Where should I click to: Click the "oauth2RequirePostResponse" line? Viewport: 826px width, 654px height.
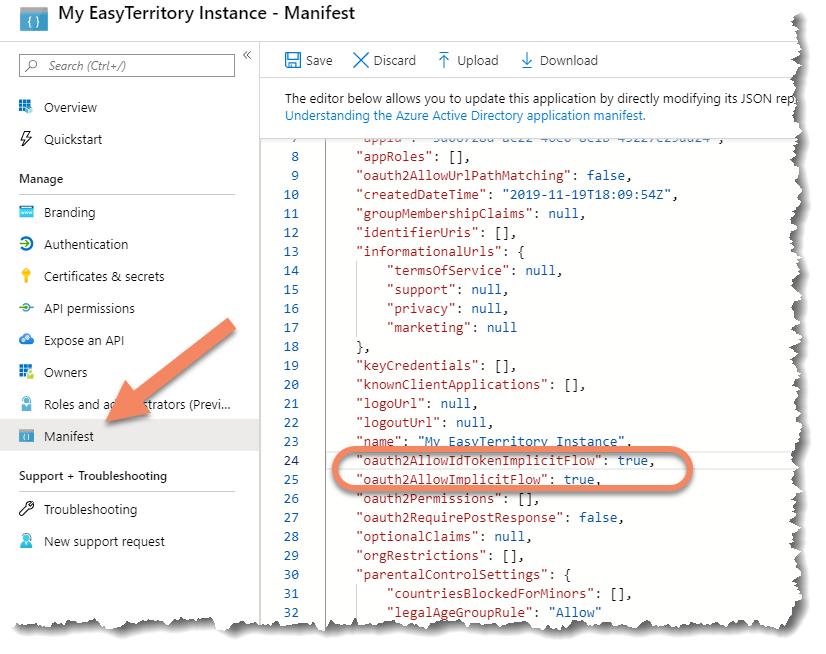point(490,518)
